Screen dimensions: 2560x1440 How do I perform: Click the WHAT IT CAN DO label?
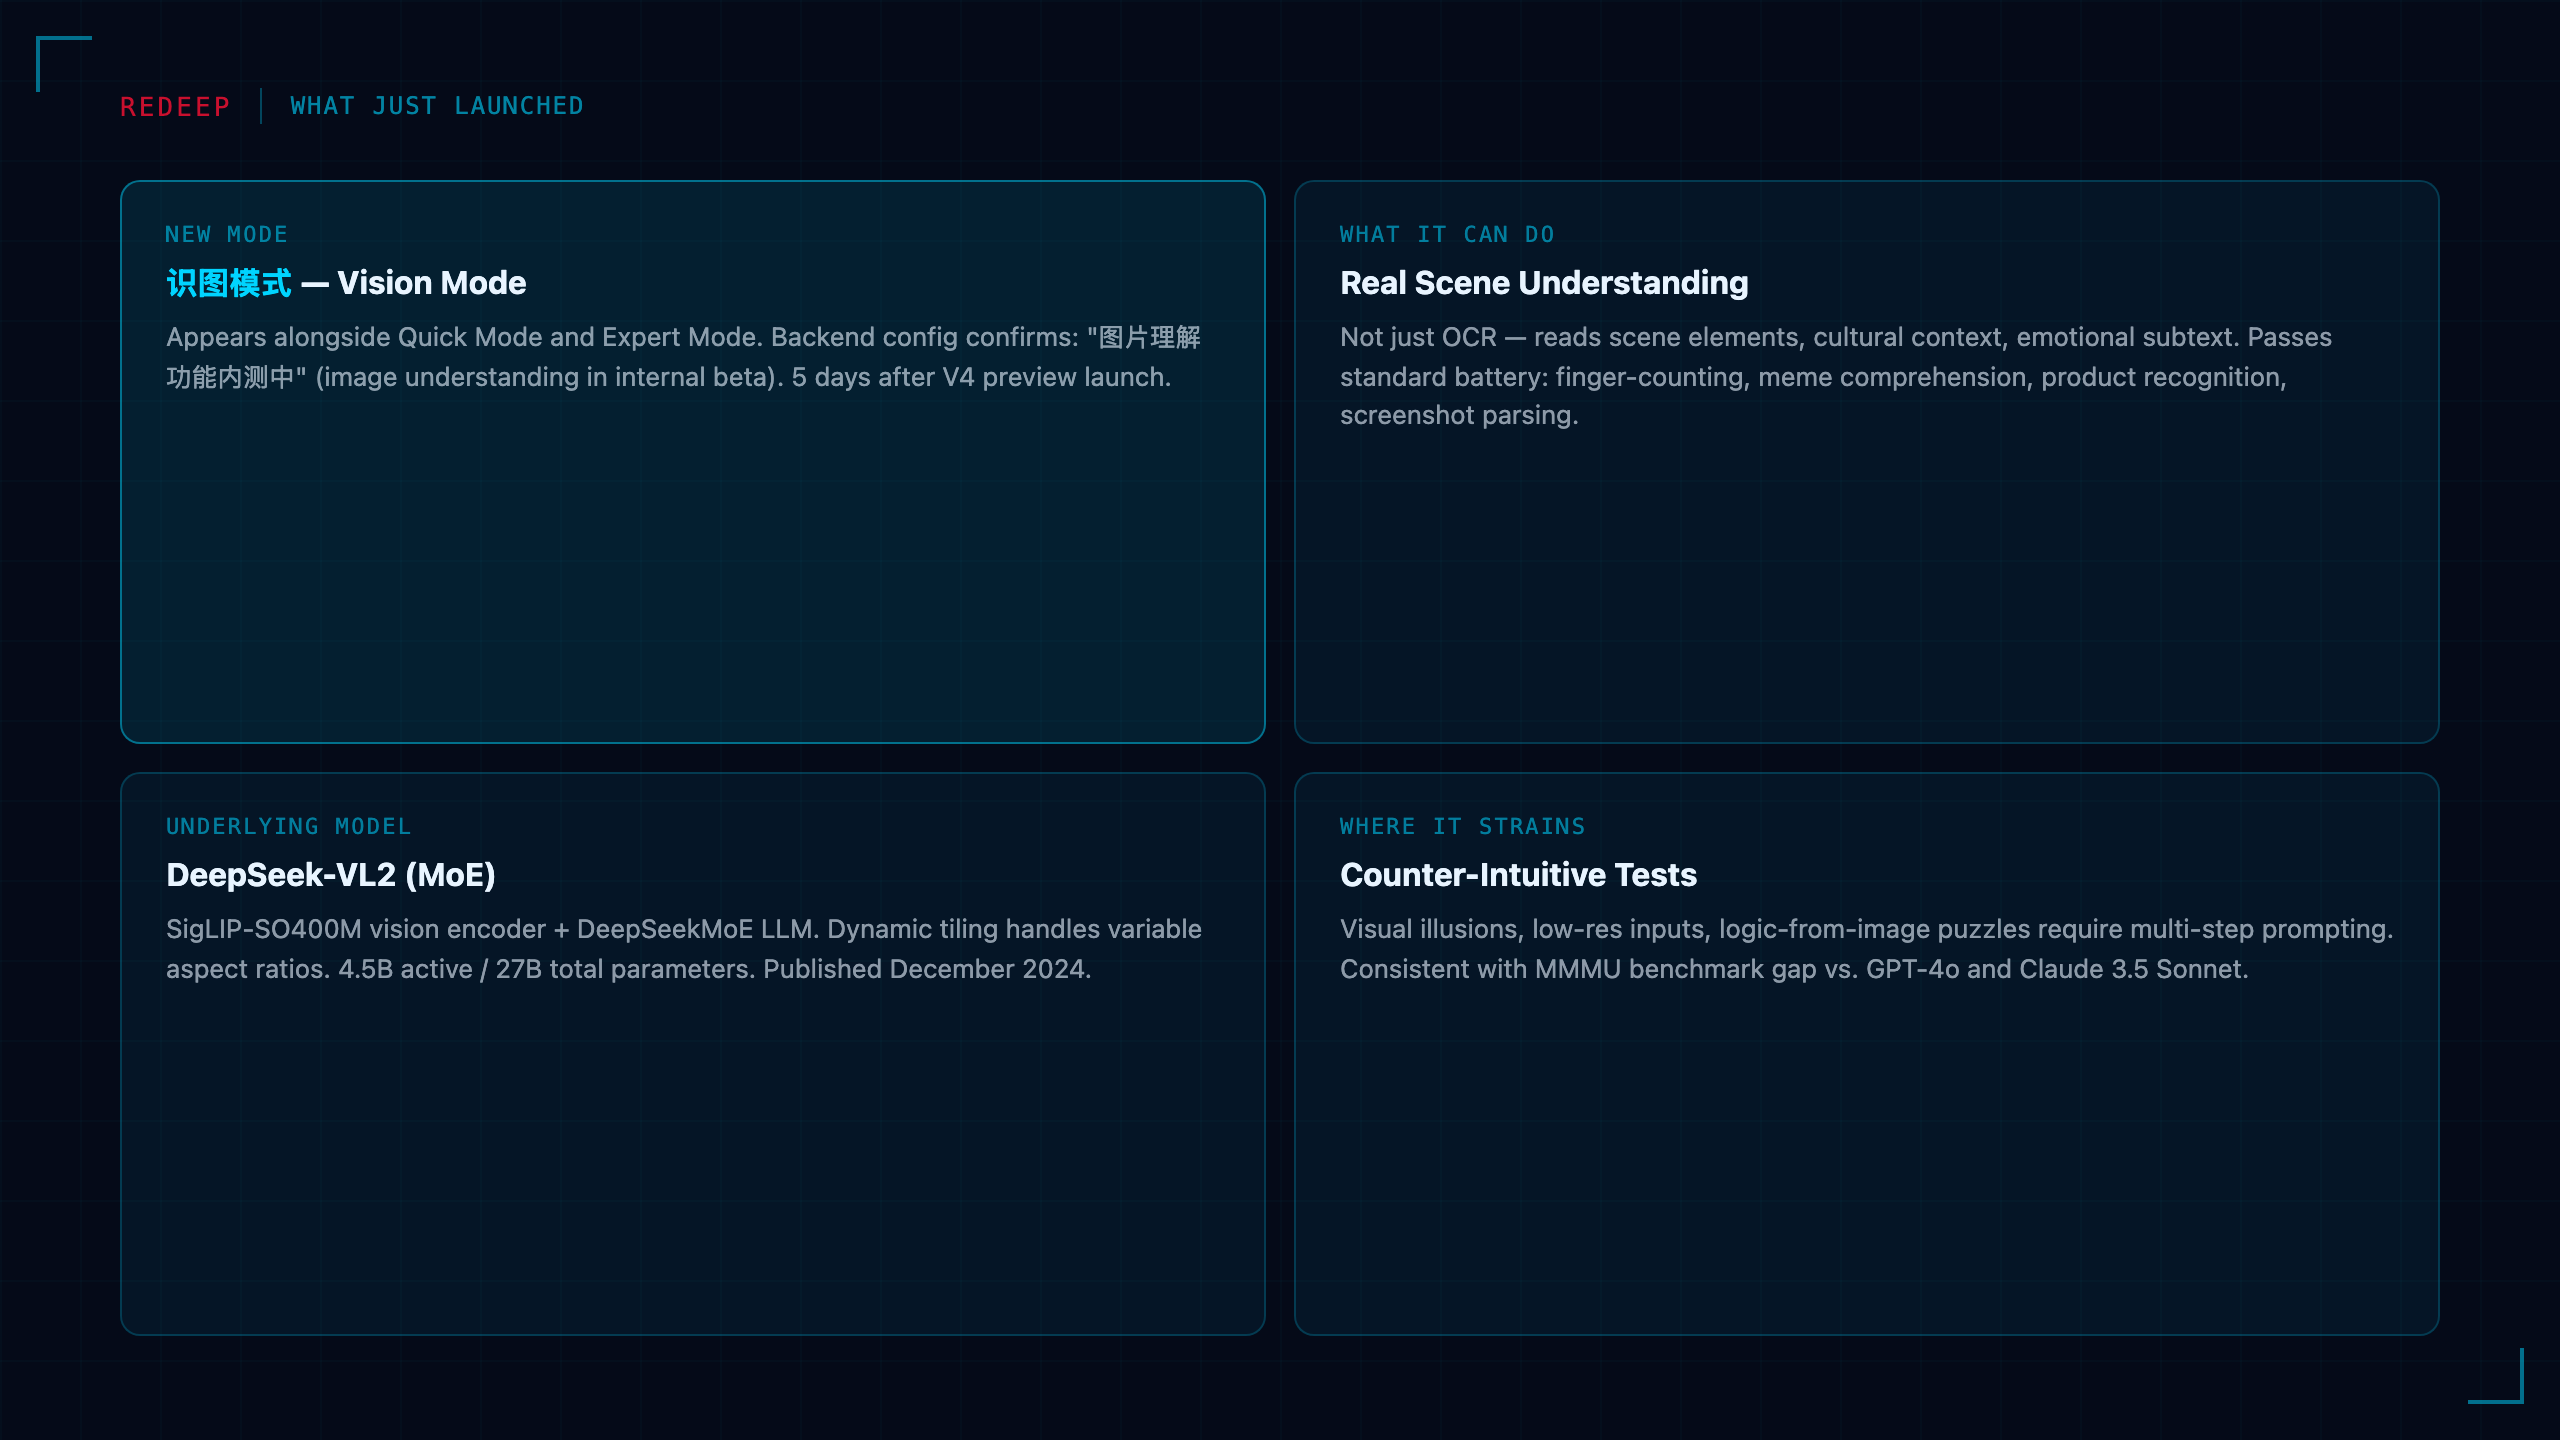[1447, 234]
